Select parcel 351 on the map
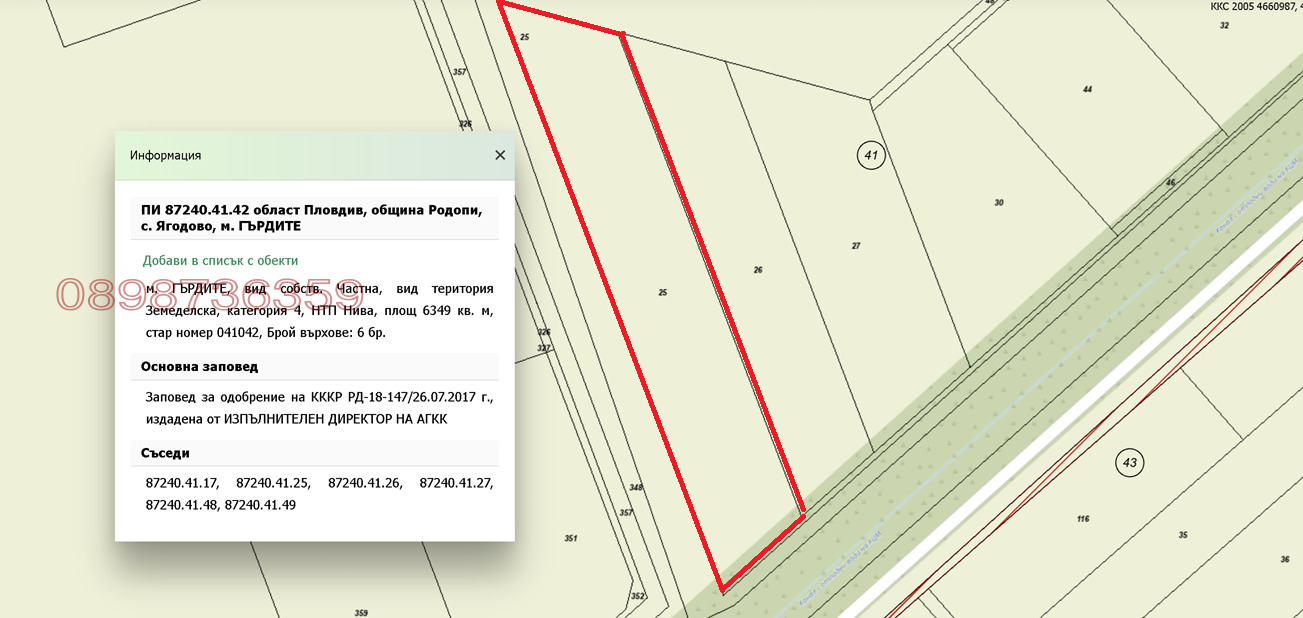The image size is (1303, 618). 570,538
